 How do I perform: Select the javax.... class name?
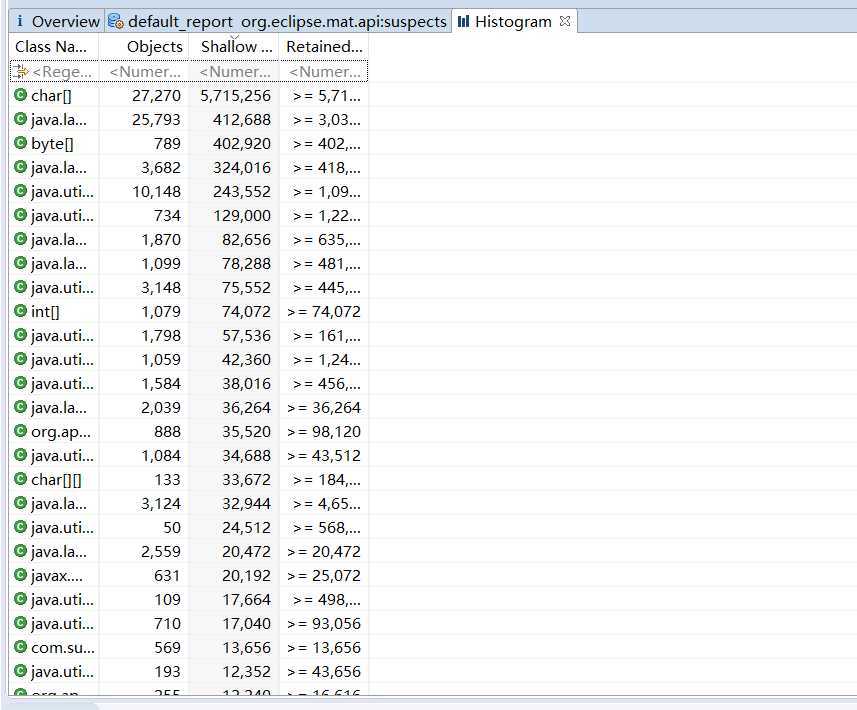tap(57, 576)
